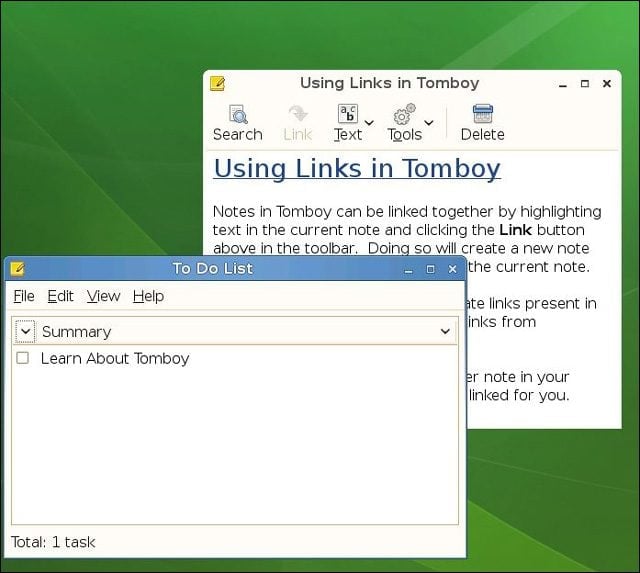Open the Edit menu in To Do List
The width and height of the screenshot is (640, 573).
point(60,296)
